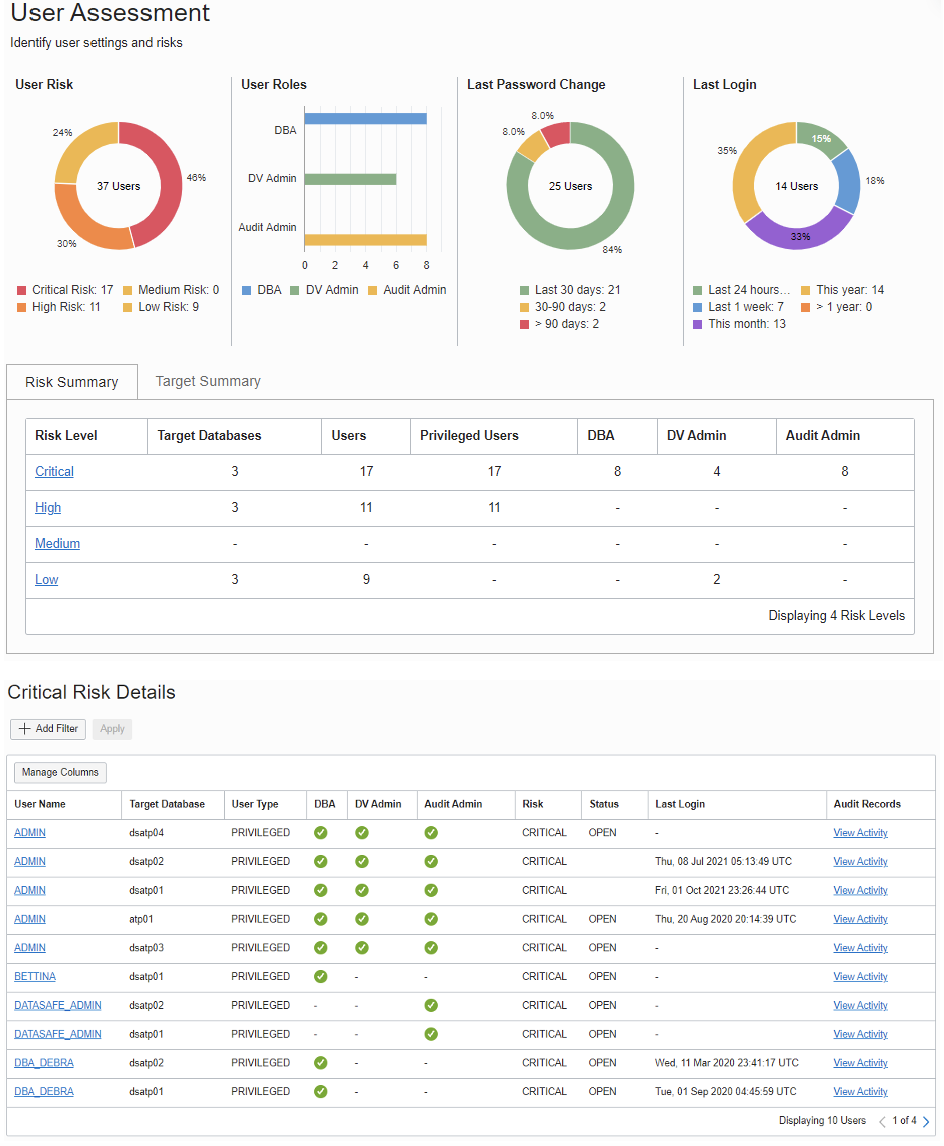This screenshot has height=1146, width=944.
Task: Go to next page of users arrow
Action: pos(926,1121)
